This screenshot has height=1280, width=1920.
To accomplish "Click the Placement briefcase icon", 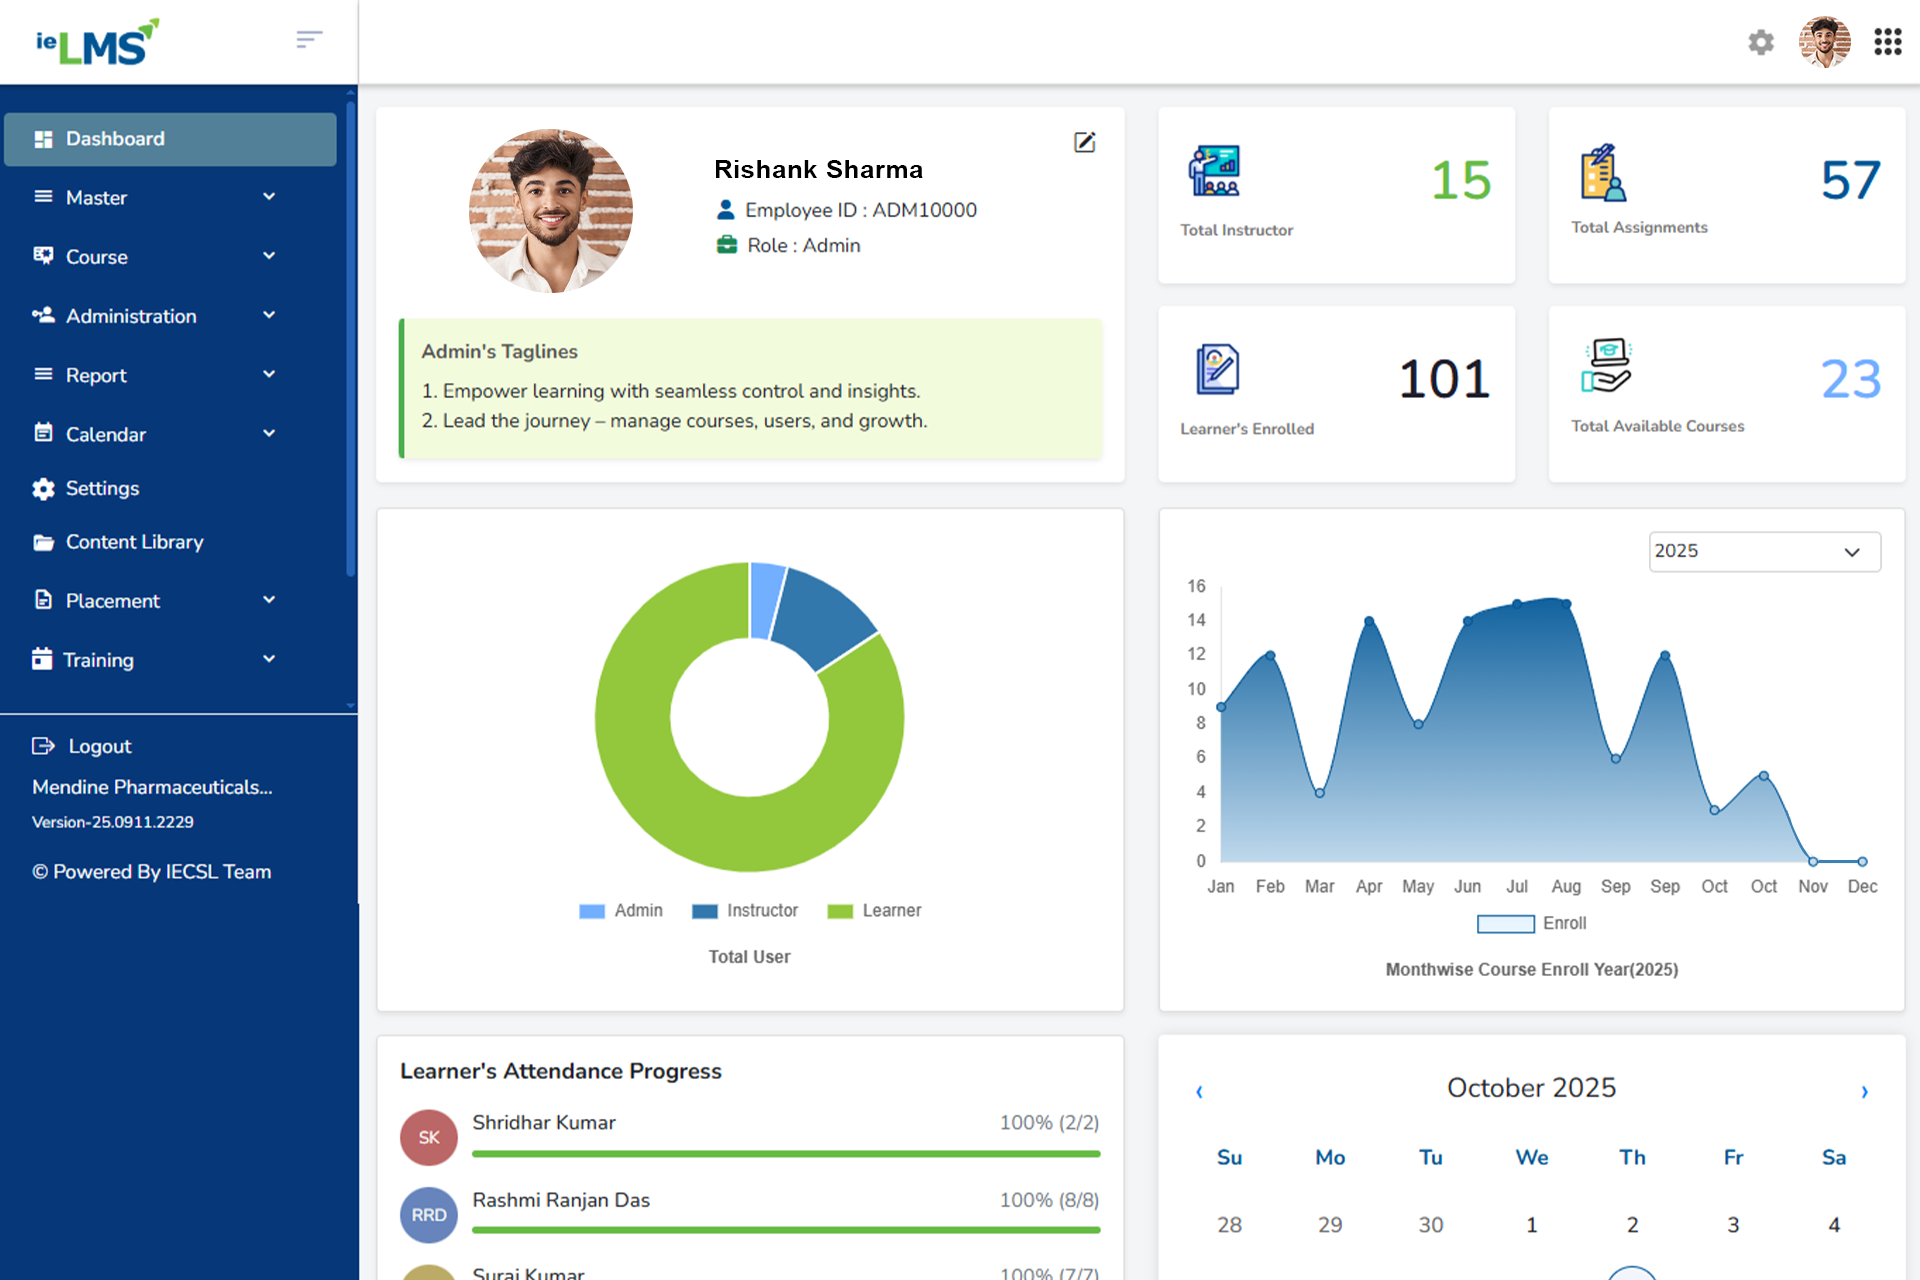I will point(43,600).
